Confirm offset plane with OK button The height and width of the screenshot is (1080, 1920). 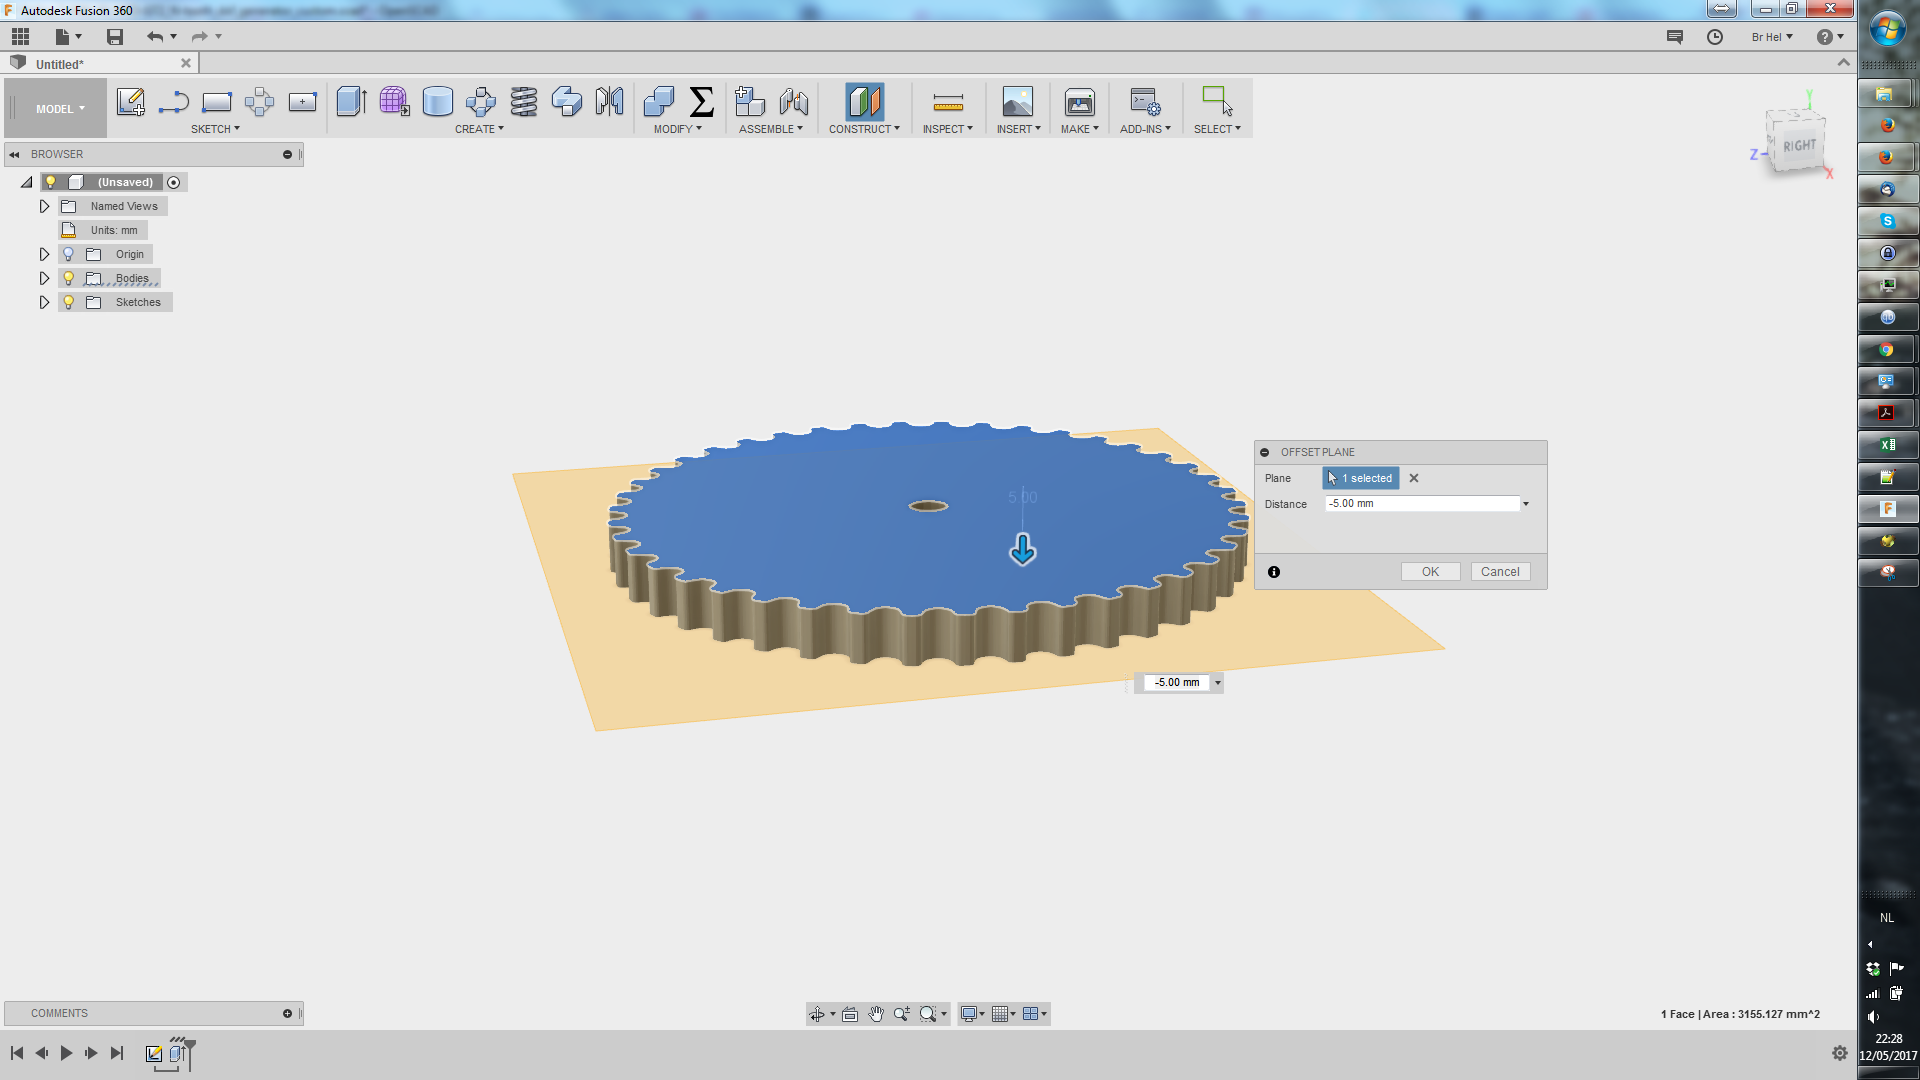[x=1430, y=571]
